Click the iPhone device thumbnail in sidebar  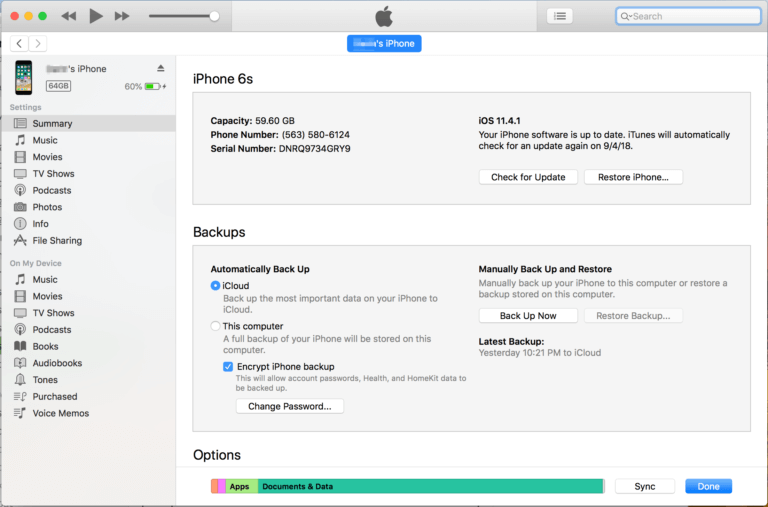(24, 77)
